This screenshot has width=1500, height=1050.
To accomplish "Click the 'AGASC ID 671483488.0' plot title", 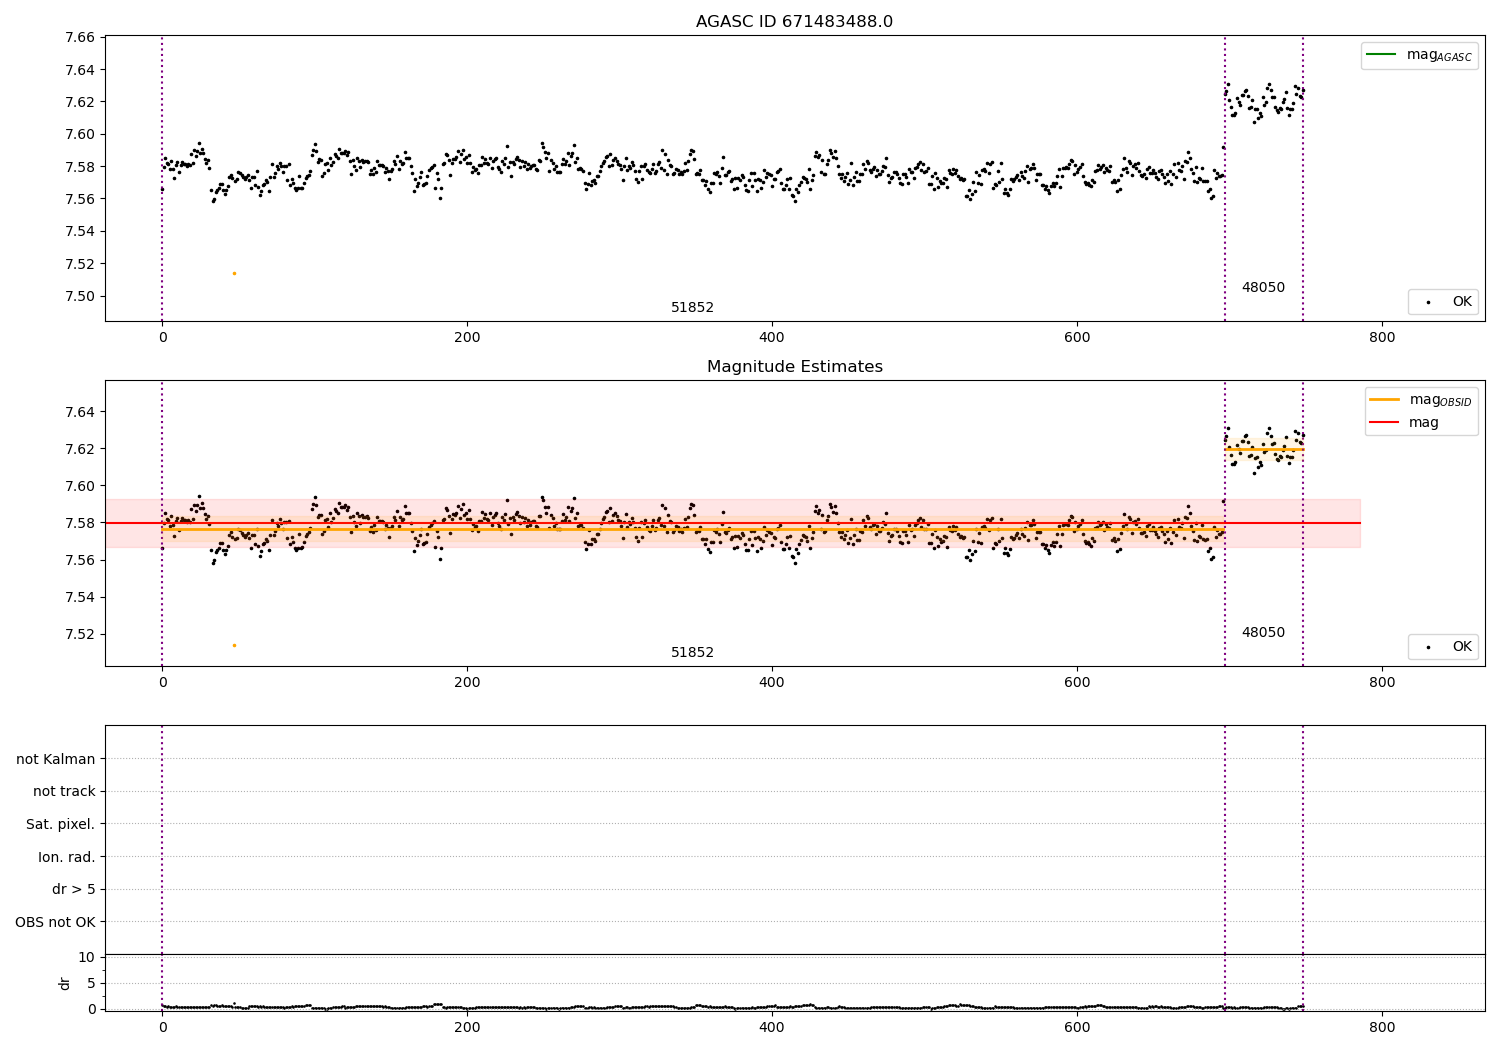I will point(794,22).
